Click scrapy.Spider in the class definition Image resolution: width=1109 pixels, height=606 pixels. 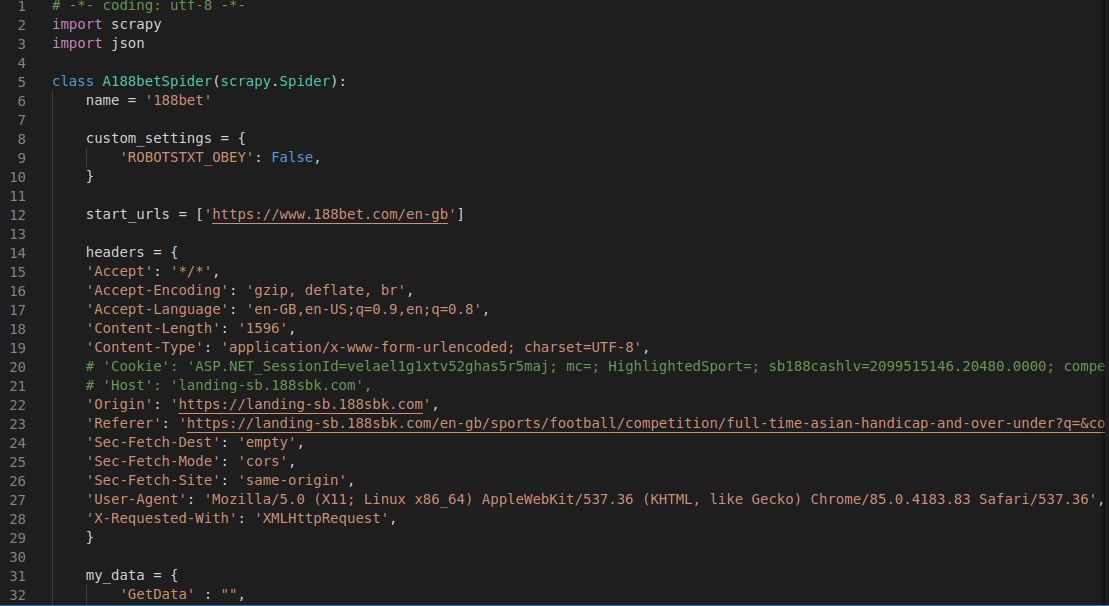click(275, 81)
